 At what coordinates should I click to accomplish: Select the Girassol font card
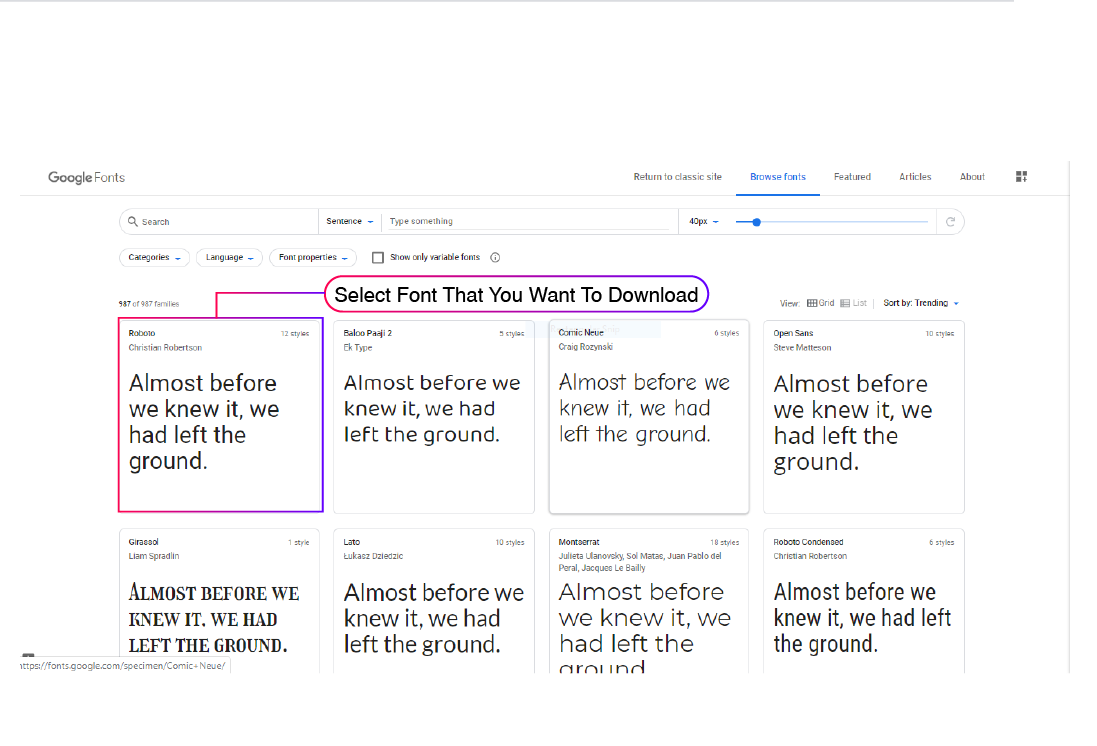pyautogui.click(x=219, y=601)
